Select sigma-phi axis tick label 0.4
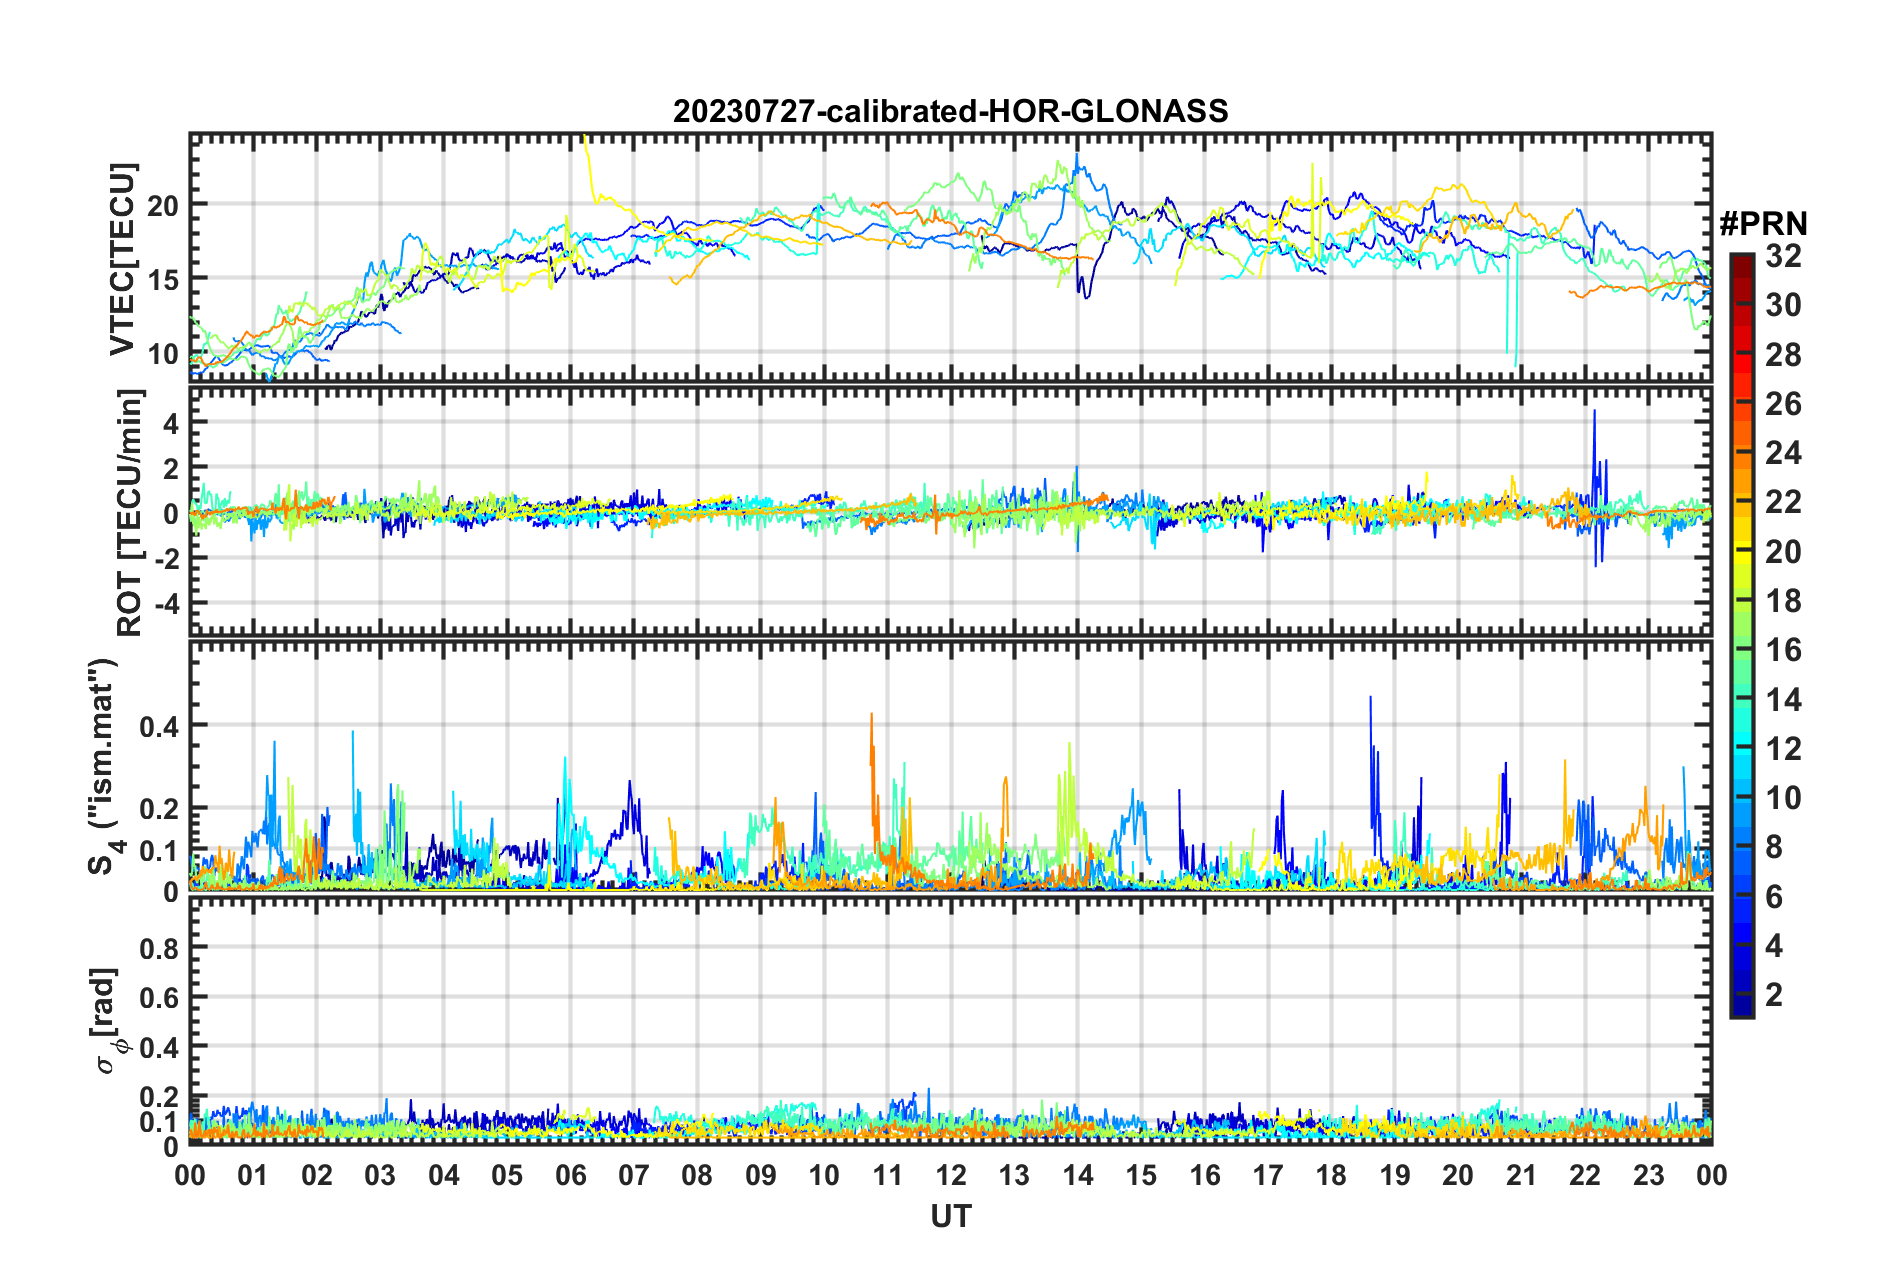Image resolution: width=1902 pixels, height=1272 pixels. [160, 1048]
